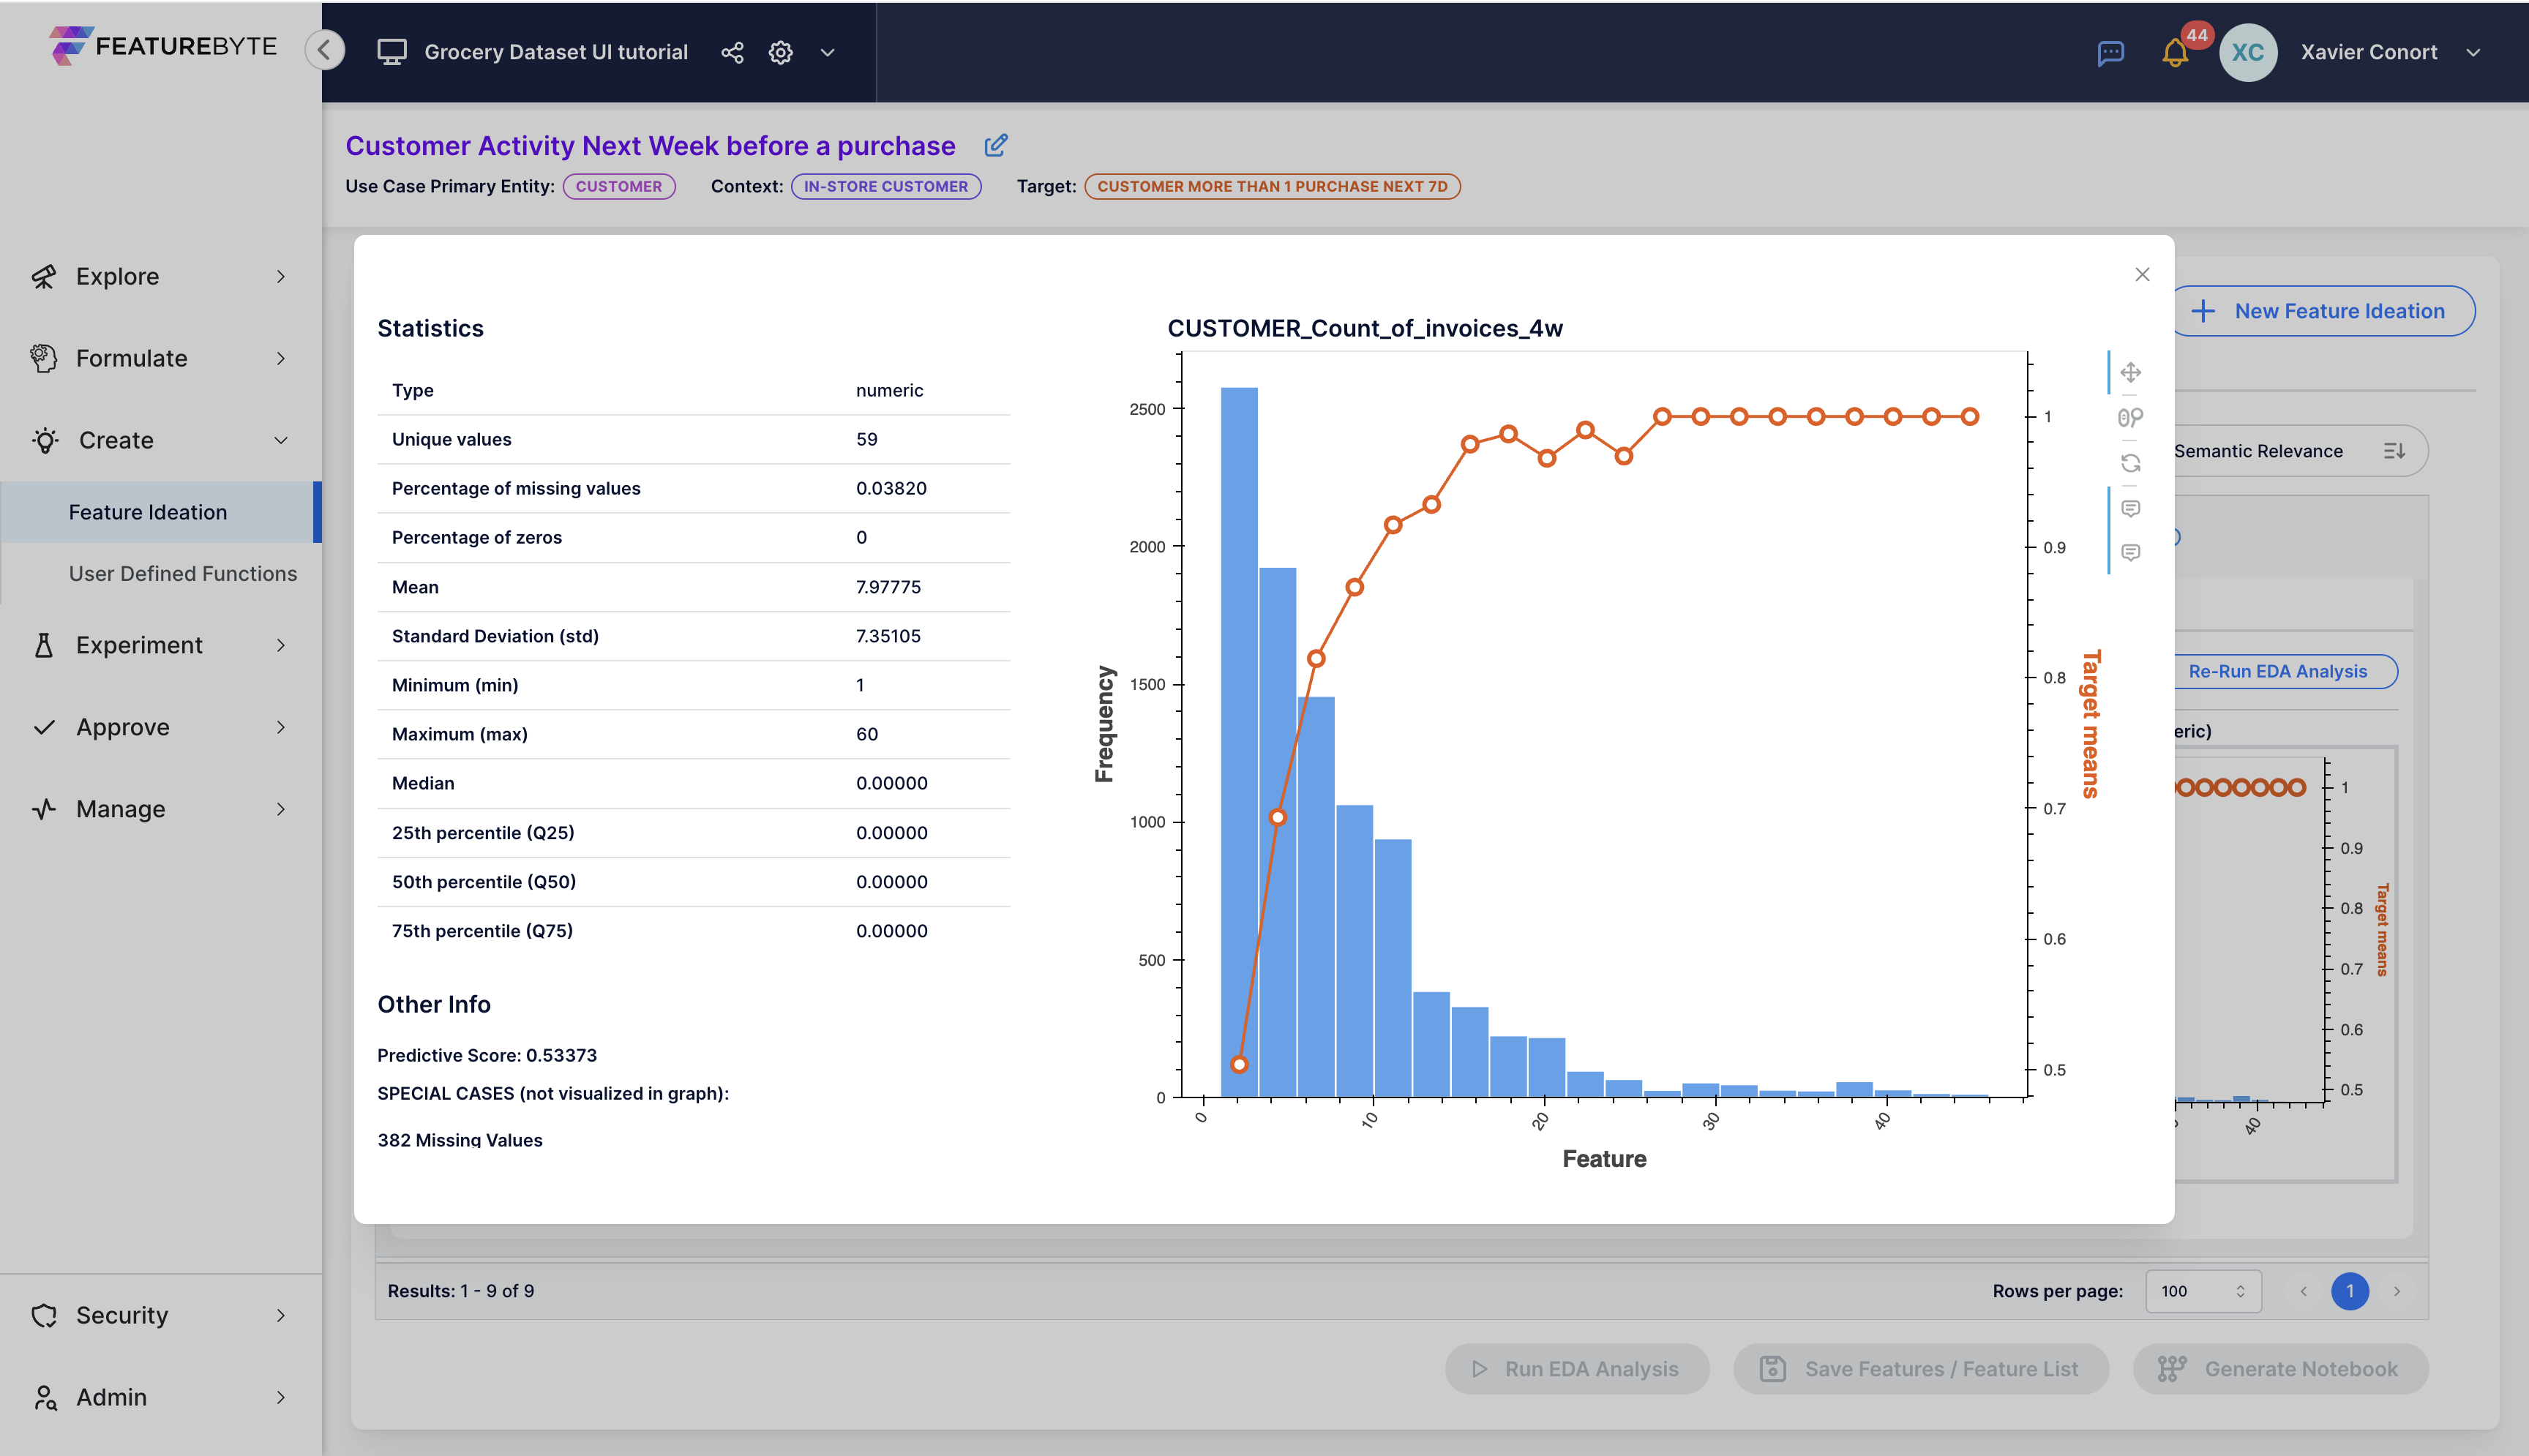The image size is (2529, 1456).
Task: Click the Percentage of missing values 0.03820
Action: pyautogui.click(x=891, y=489)
